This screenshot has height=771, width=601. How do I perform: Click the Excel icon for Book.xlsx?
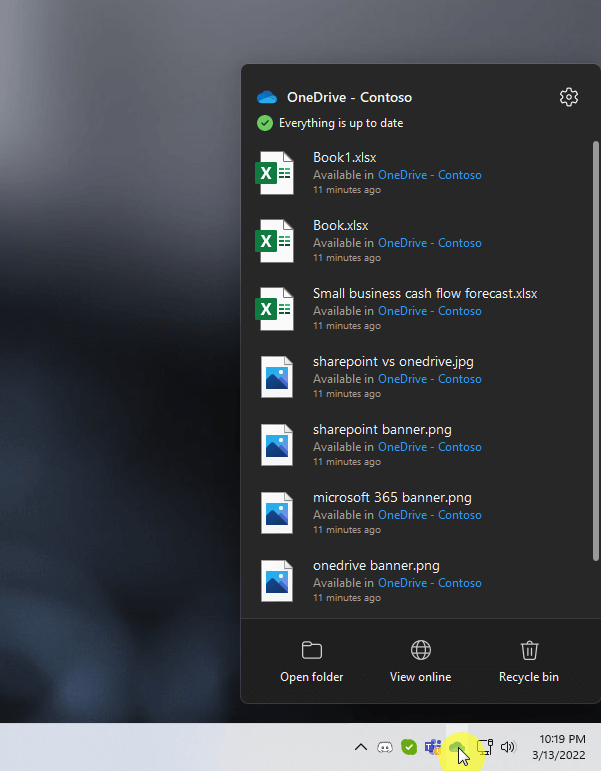[274, 241]
